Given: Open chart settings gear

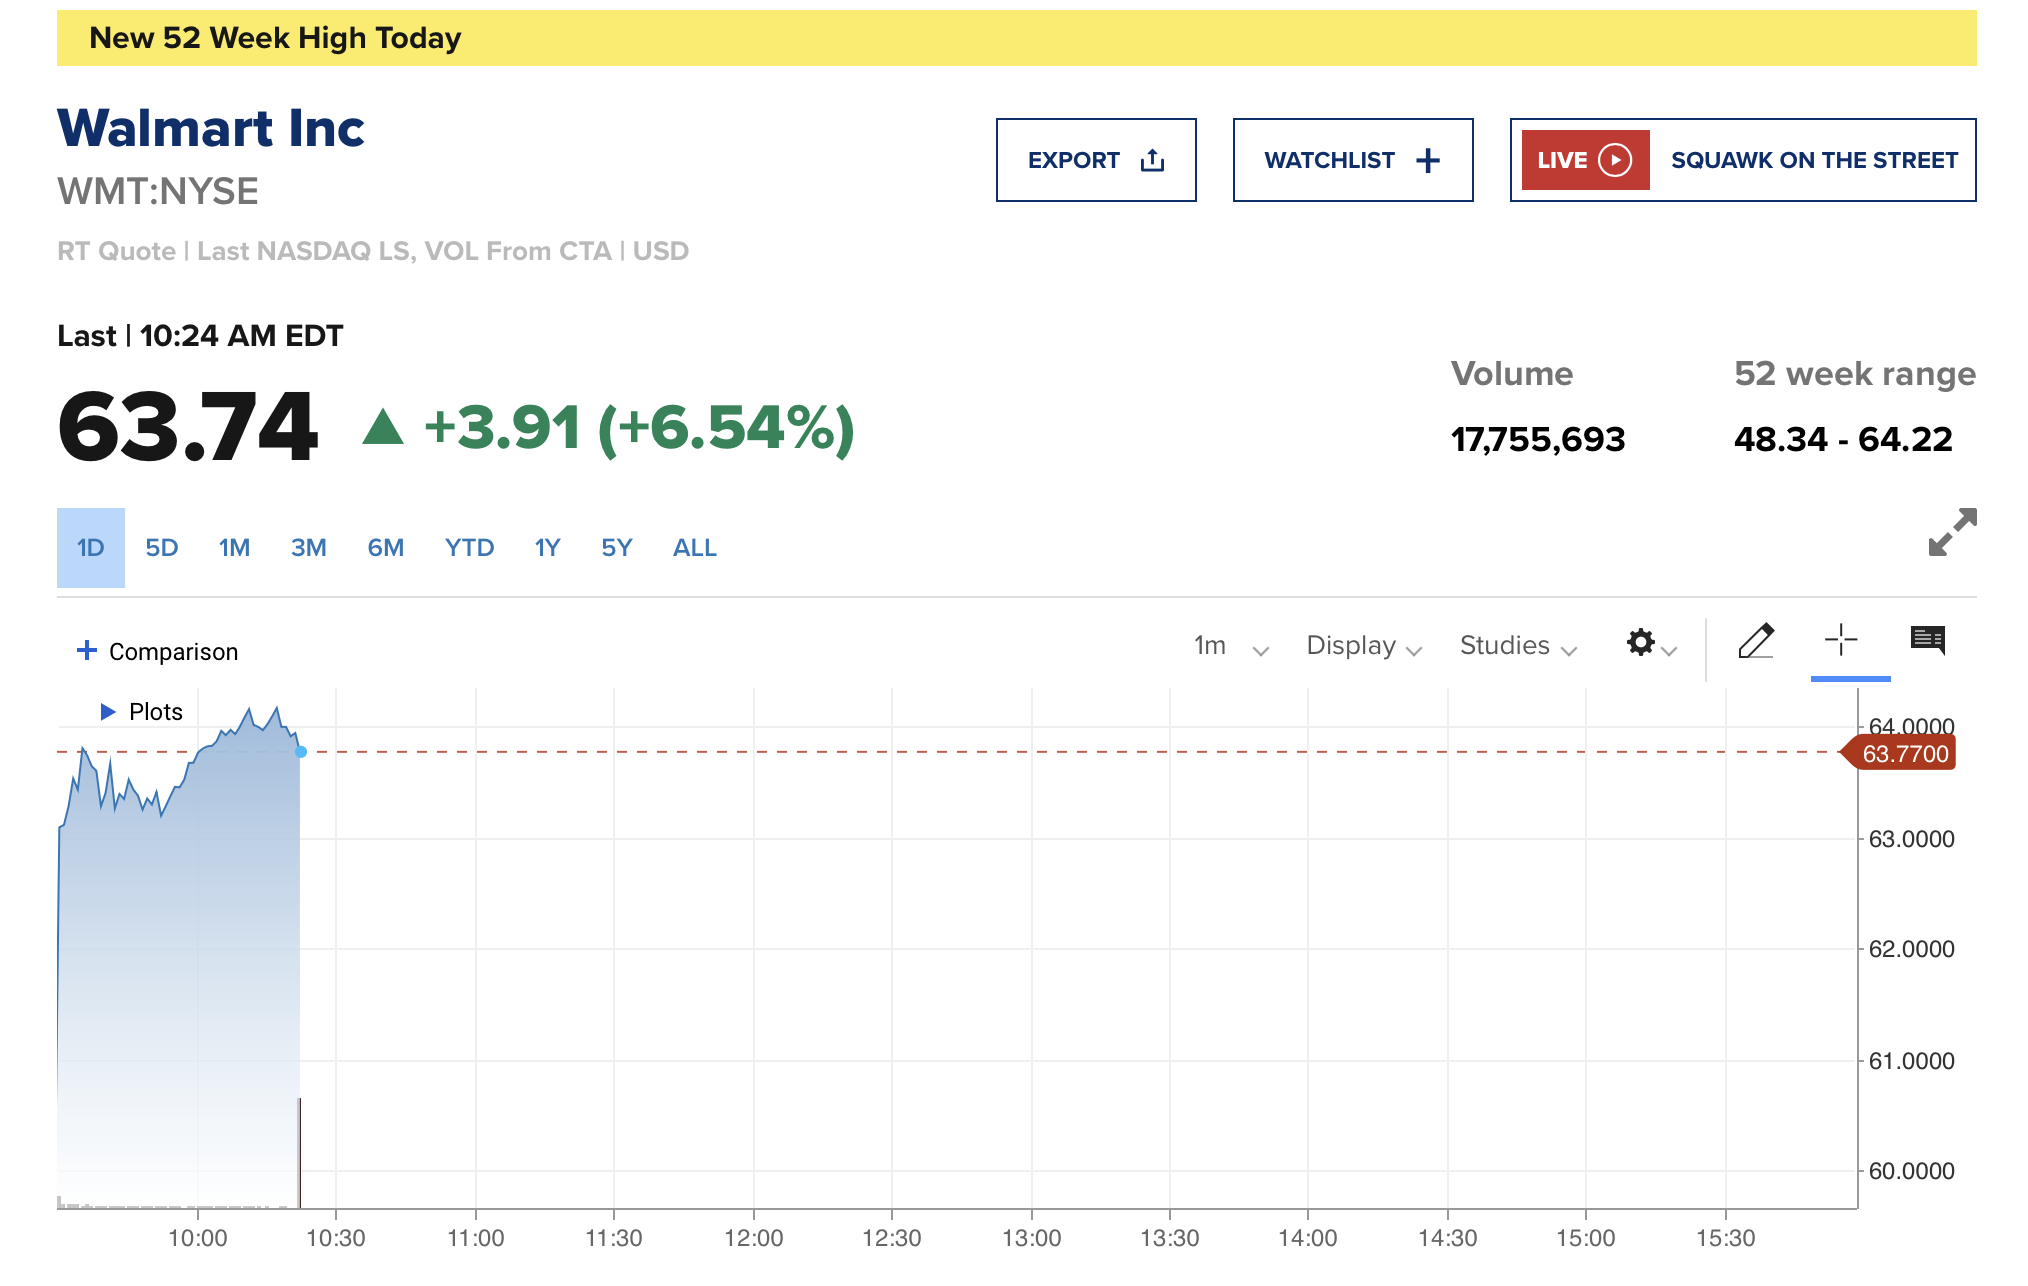Looking at the screenshot, I should 1640,642.
